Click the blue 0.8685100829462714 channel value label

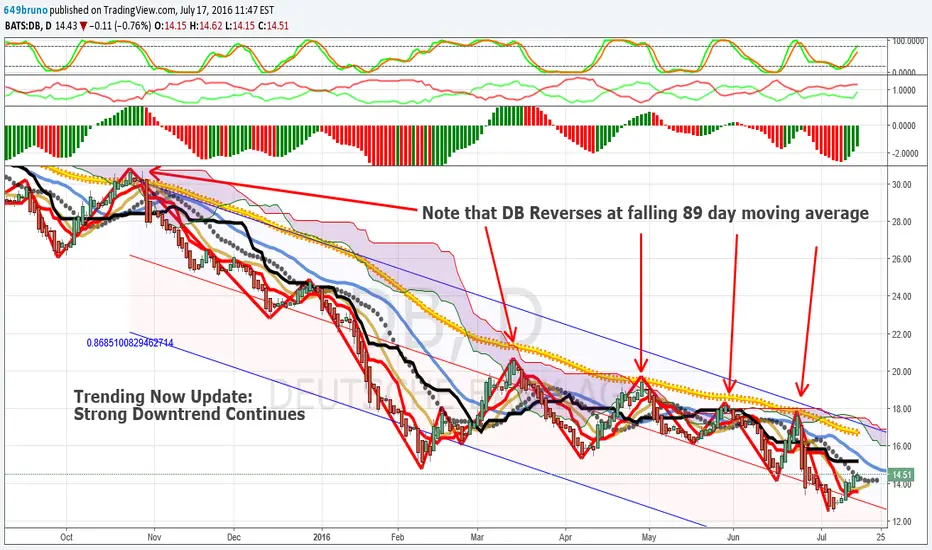pos(130,343)
